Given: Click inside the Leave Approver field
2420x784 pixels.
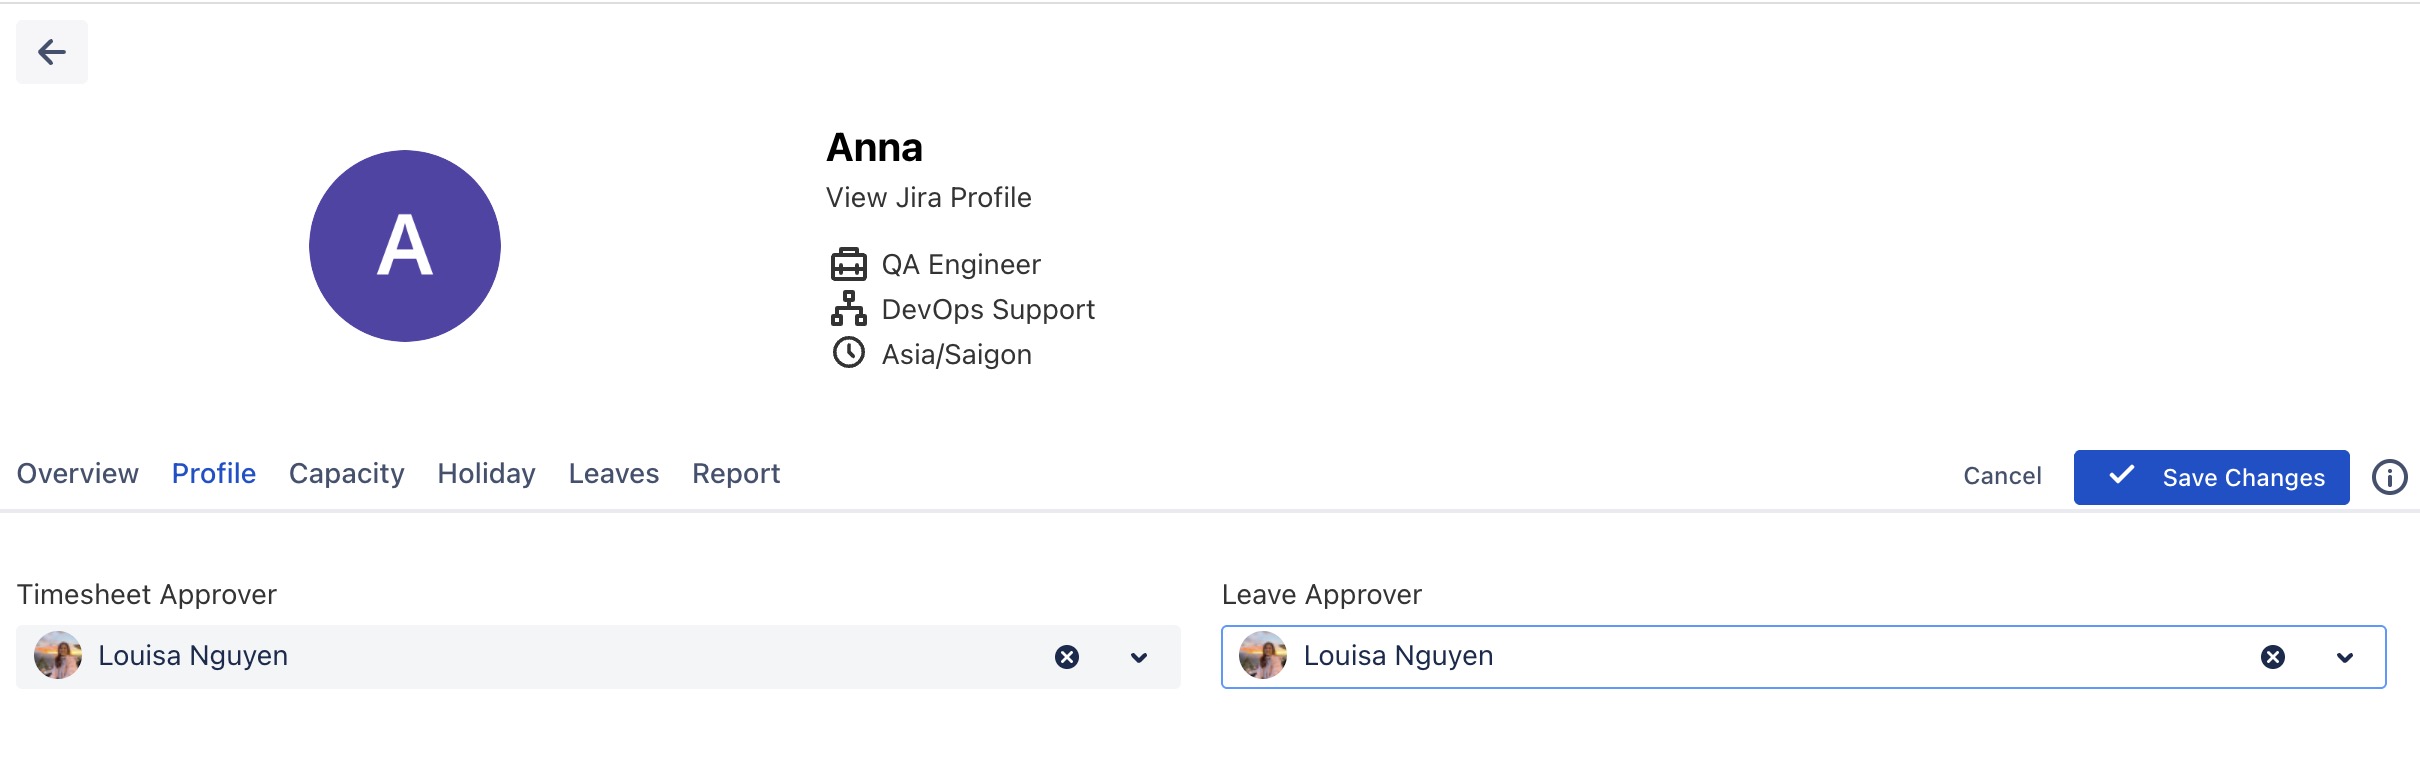Looking at the screenshot, I should coord(1800,657).
